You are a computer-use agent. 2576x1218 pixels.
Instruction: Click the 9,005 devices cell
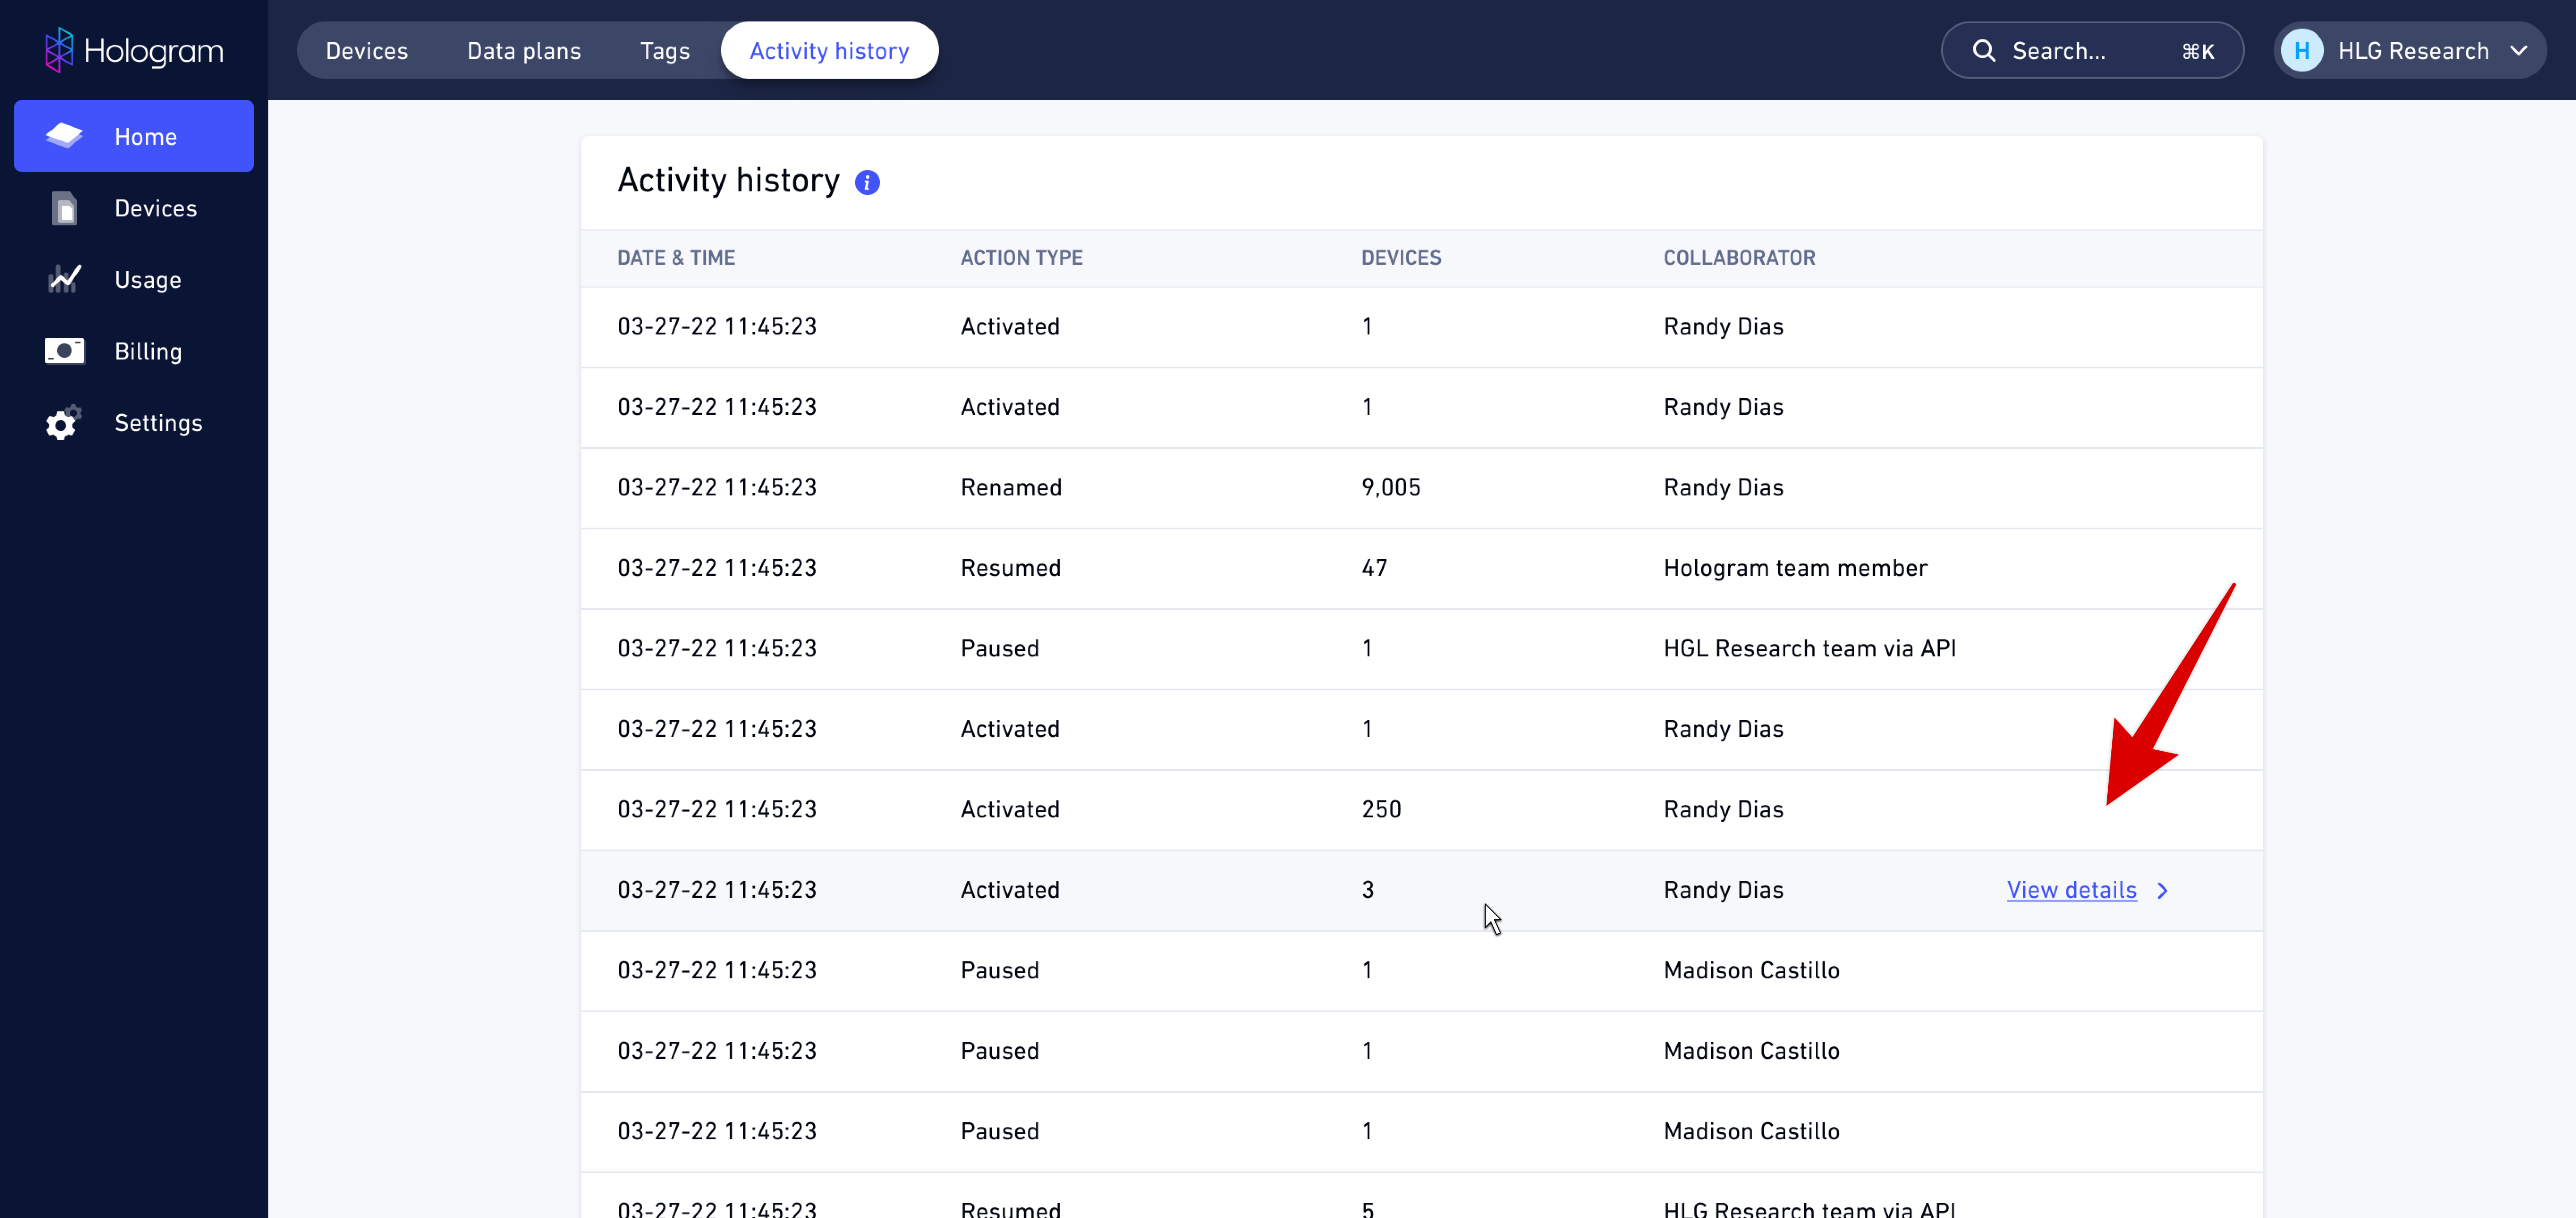[1391, 488]
